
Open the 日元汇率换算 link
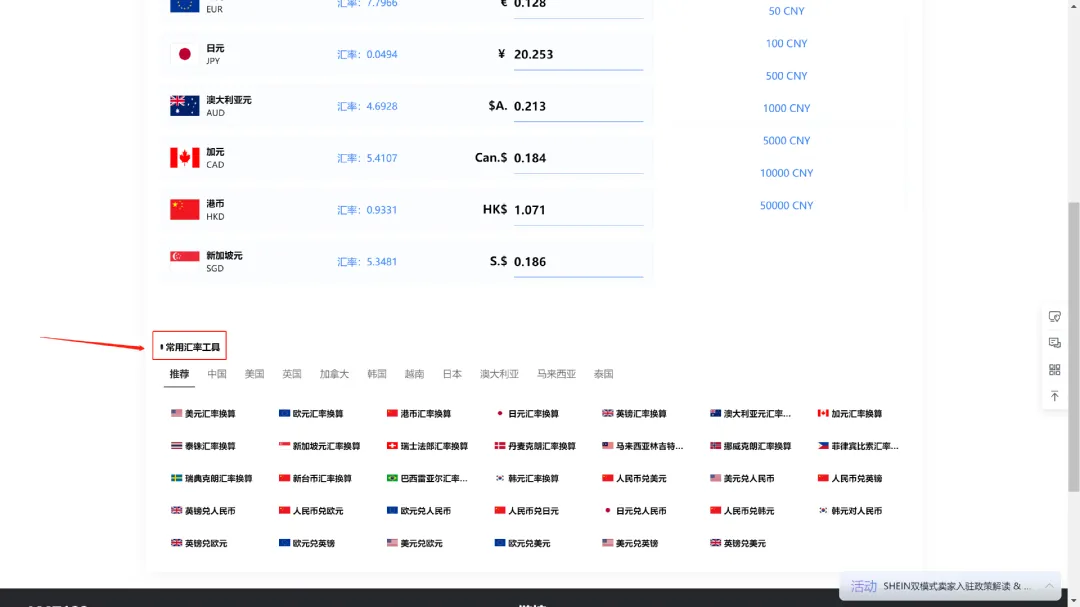[527, 413]
